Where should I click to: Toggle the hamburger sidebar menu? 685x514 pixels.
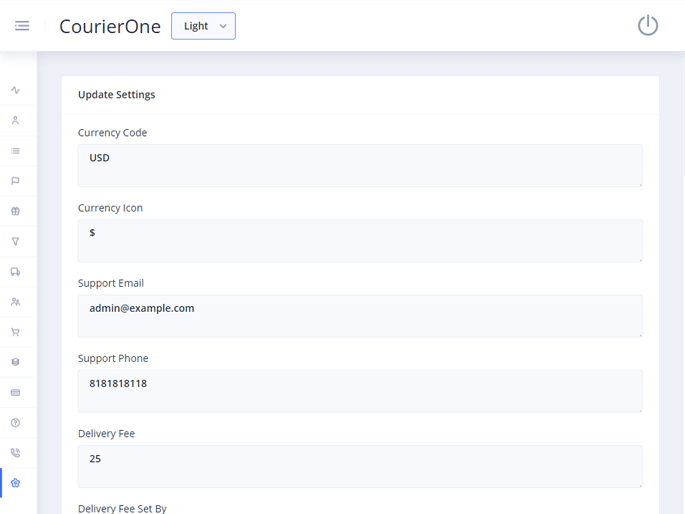[x=22, y=26]
